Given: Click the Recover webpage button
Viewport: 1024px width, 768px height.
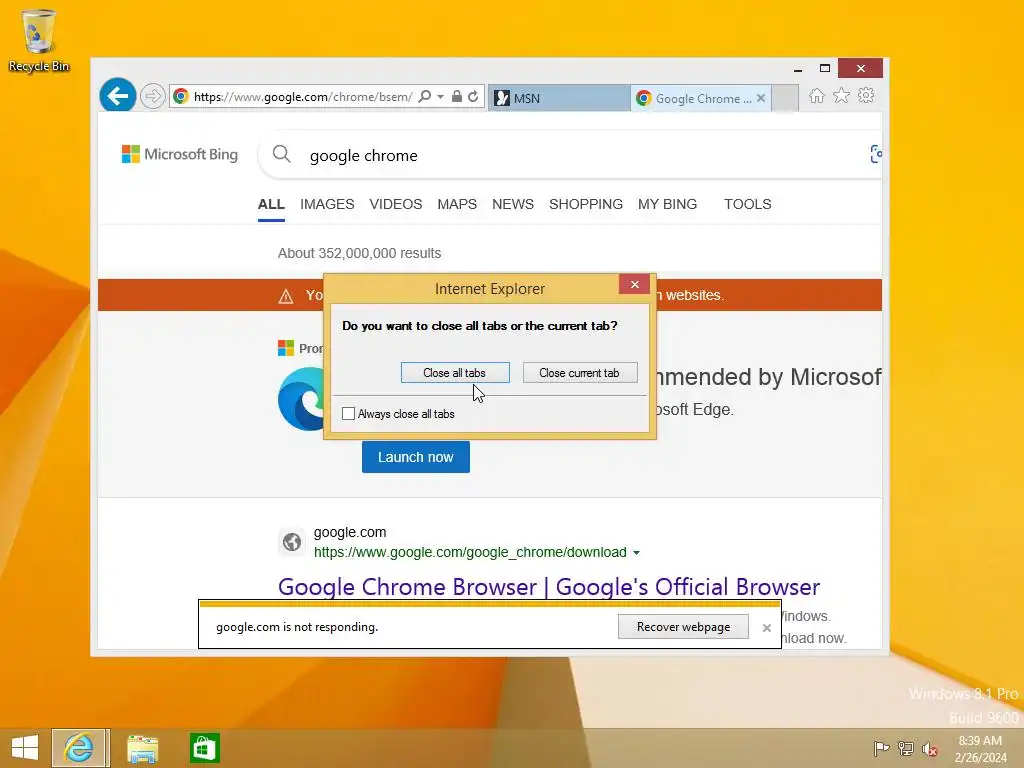Looking at the screenshot, I should pos(683,627).
